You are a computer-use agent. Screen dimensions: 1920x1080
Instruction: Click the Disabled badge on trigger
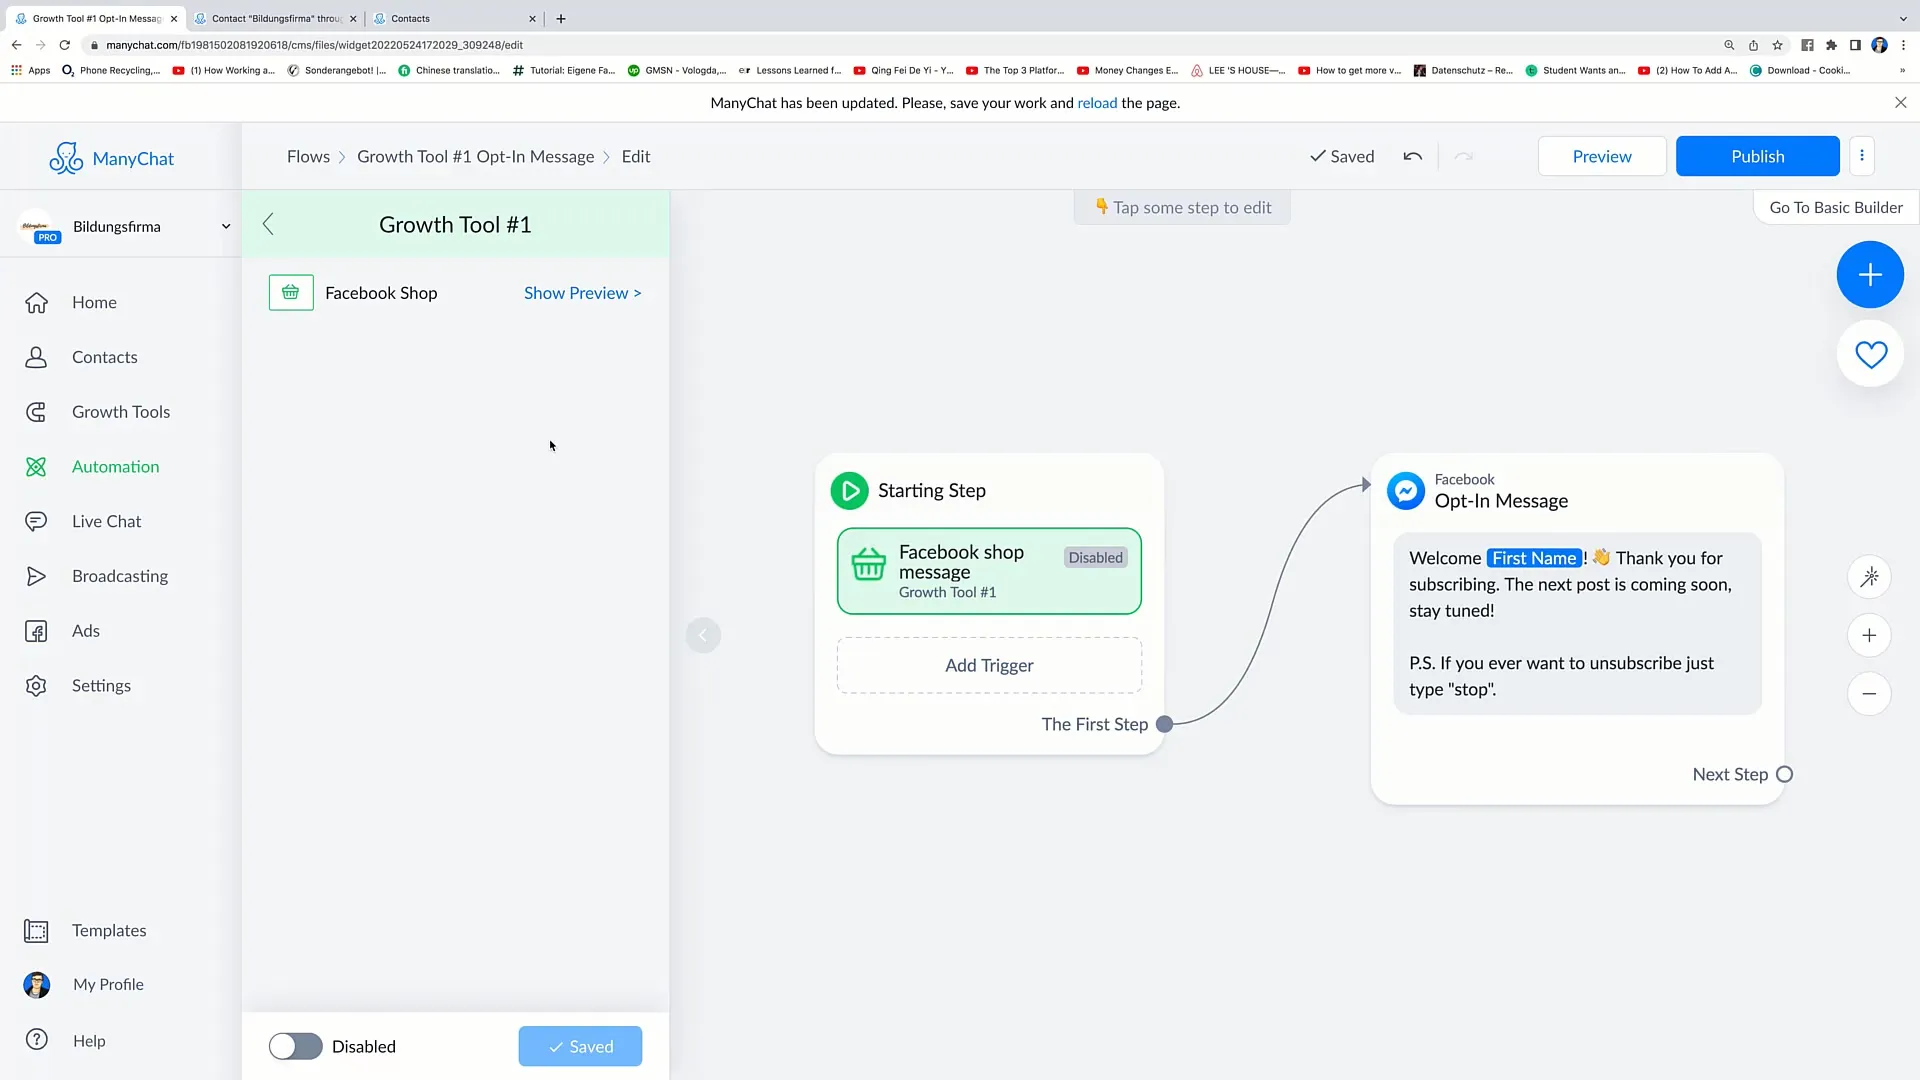(x=1095, y=558)
